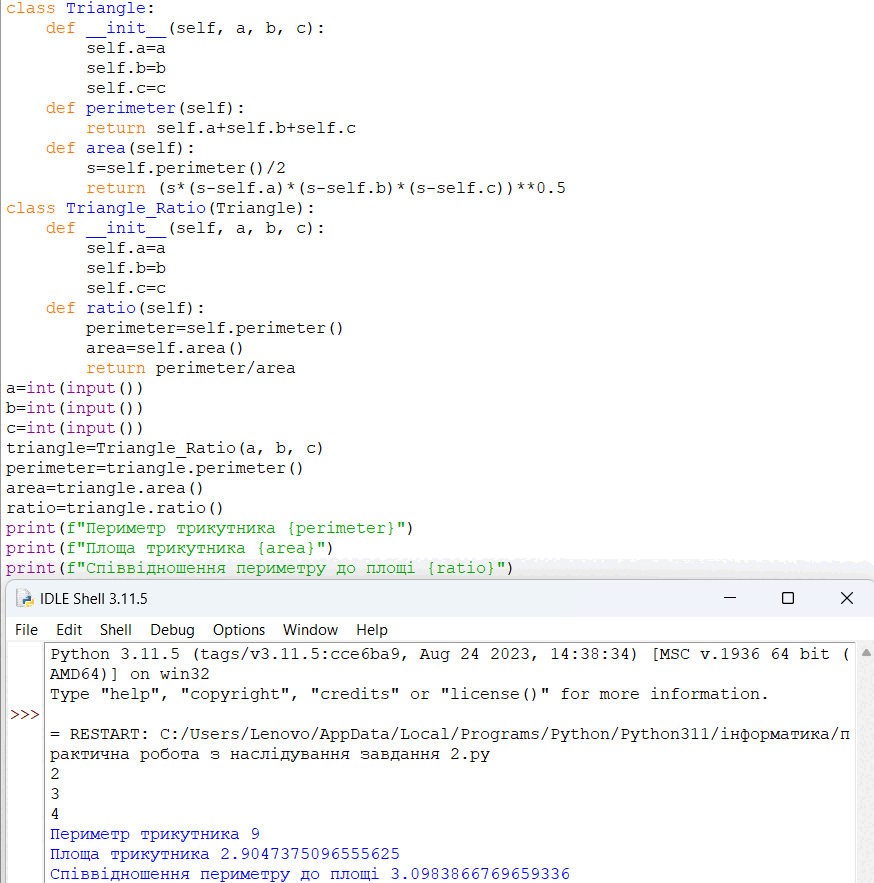
Task: Click the Heron formula return line with **0.5
Action: tap(325, 188)
